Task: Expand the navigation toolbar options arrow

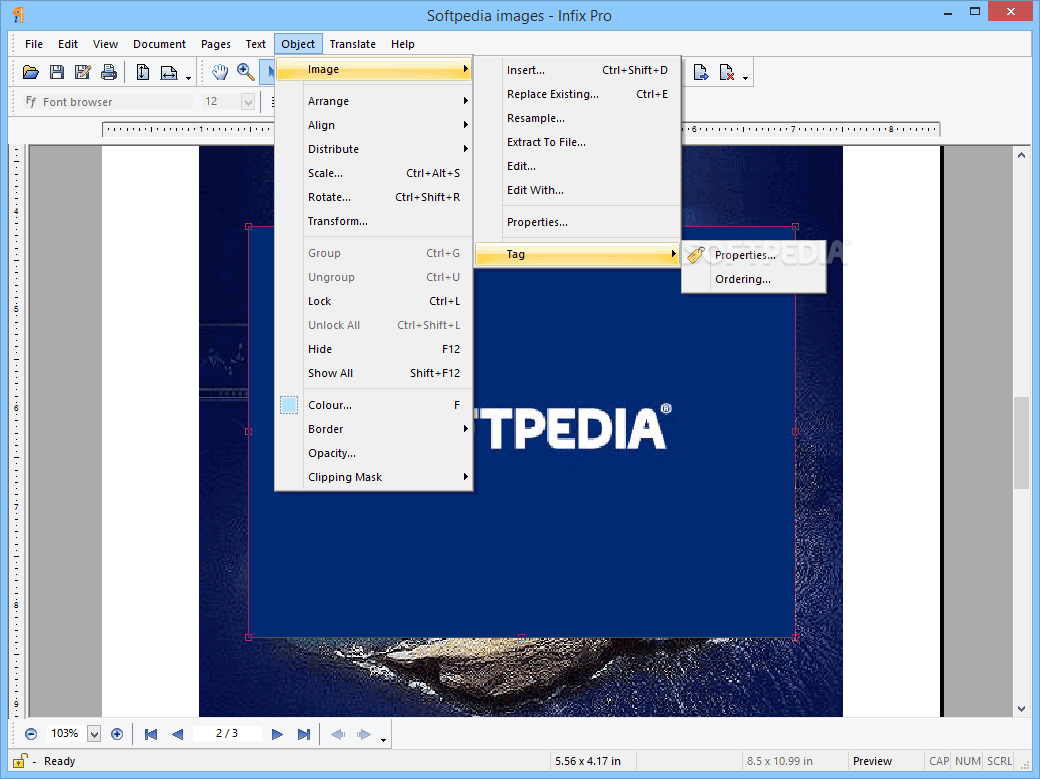Action: pos(383,740)
